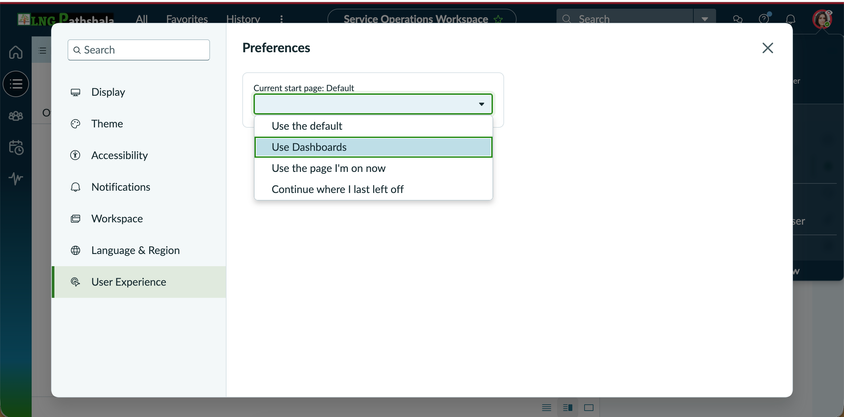Click the user avatar in top right
This screenshot has height=417, width=844.
[822, 19]
